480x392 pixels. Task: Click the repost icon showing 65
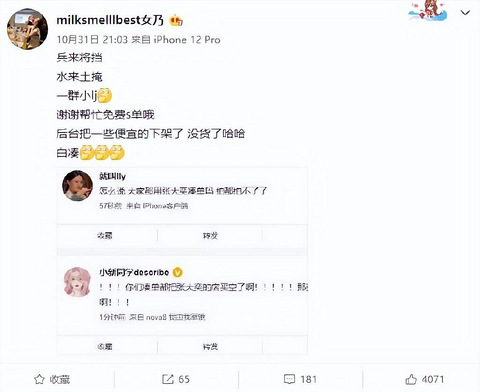click(168, 379)
